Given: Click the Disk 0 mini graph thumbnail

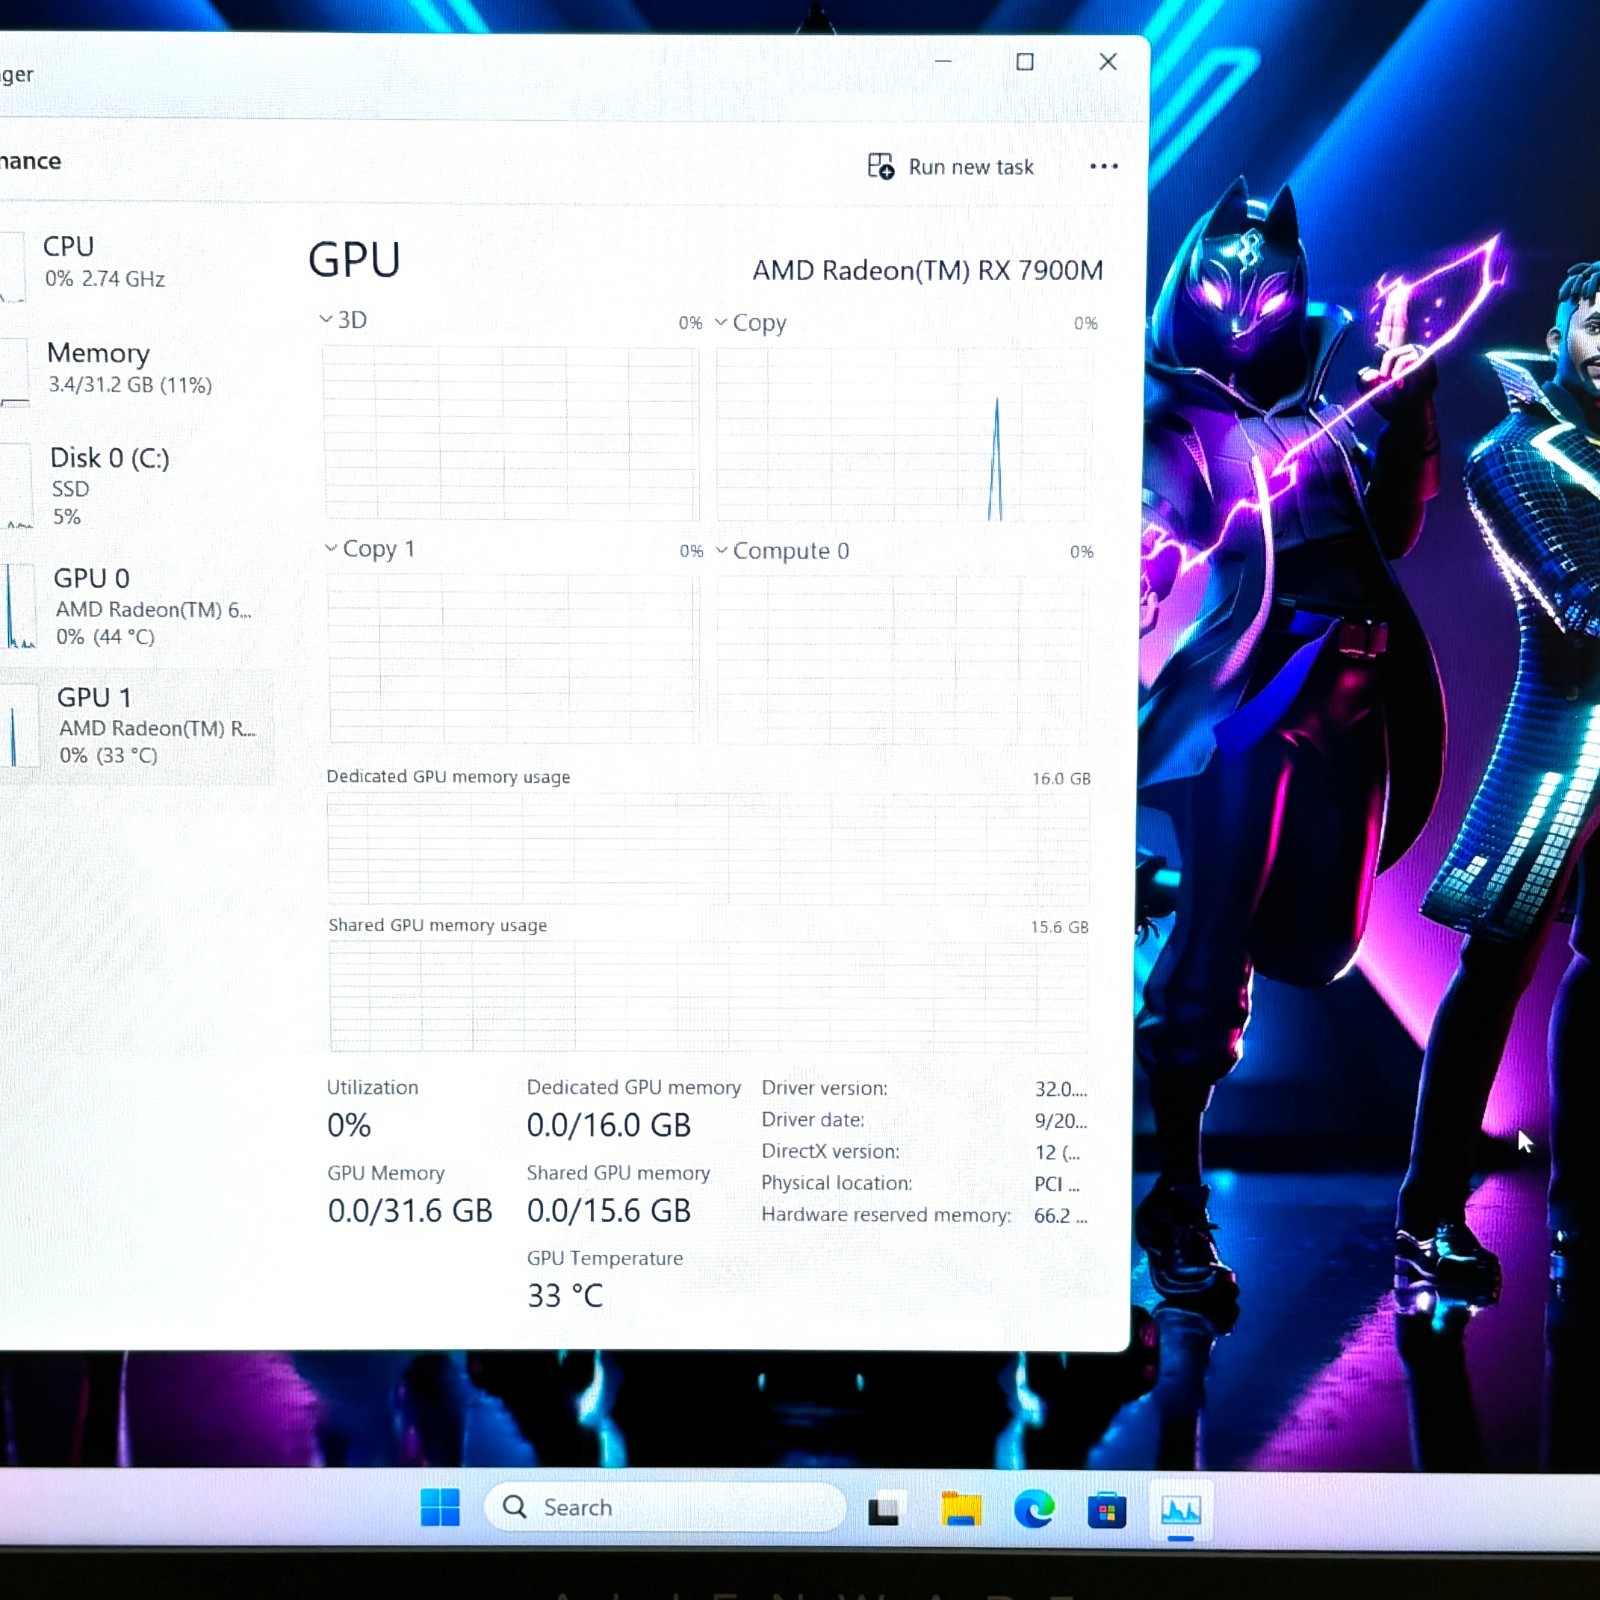Looking at the screenshot, I should click(x=16, y=486).
